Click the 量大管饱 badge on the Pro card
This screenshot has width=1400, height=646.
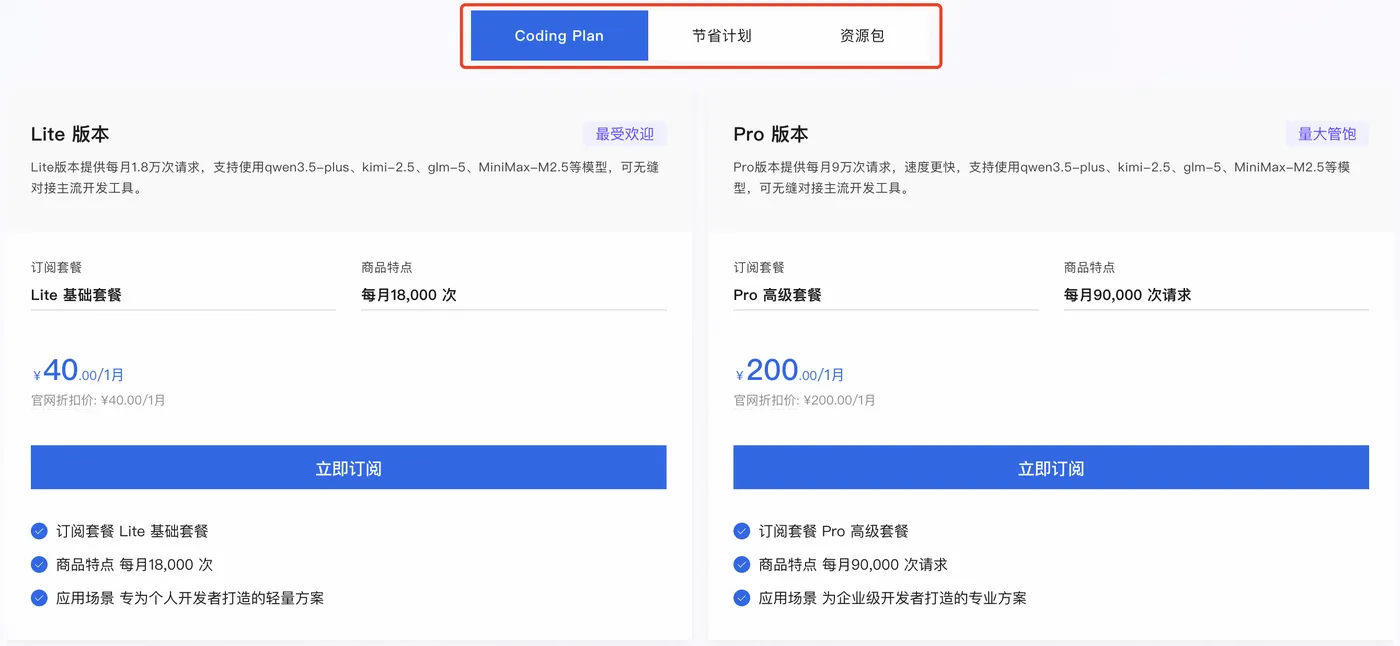coord(1327,131)
